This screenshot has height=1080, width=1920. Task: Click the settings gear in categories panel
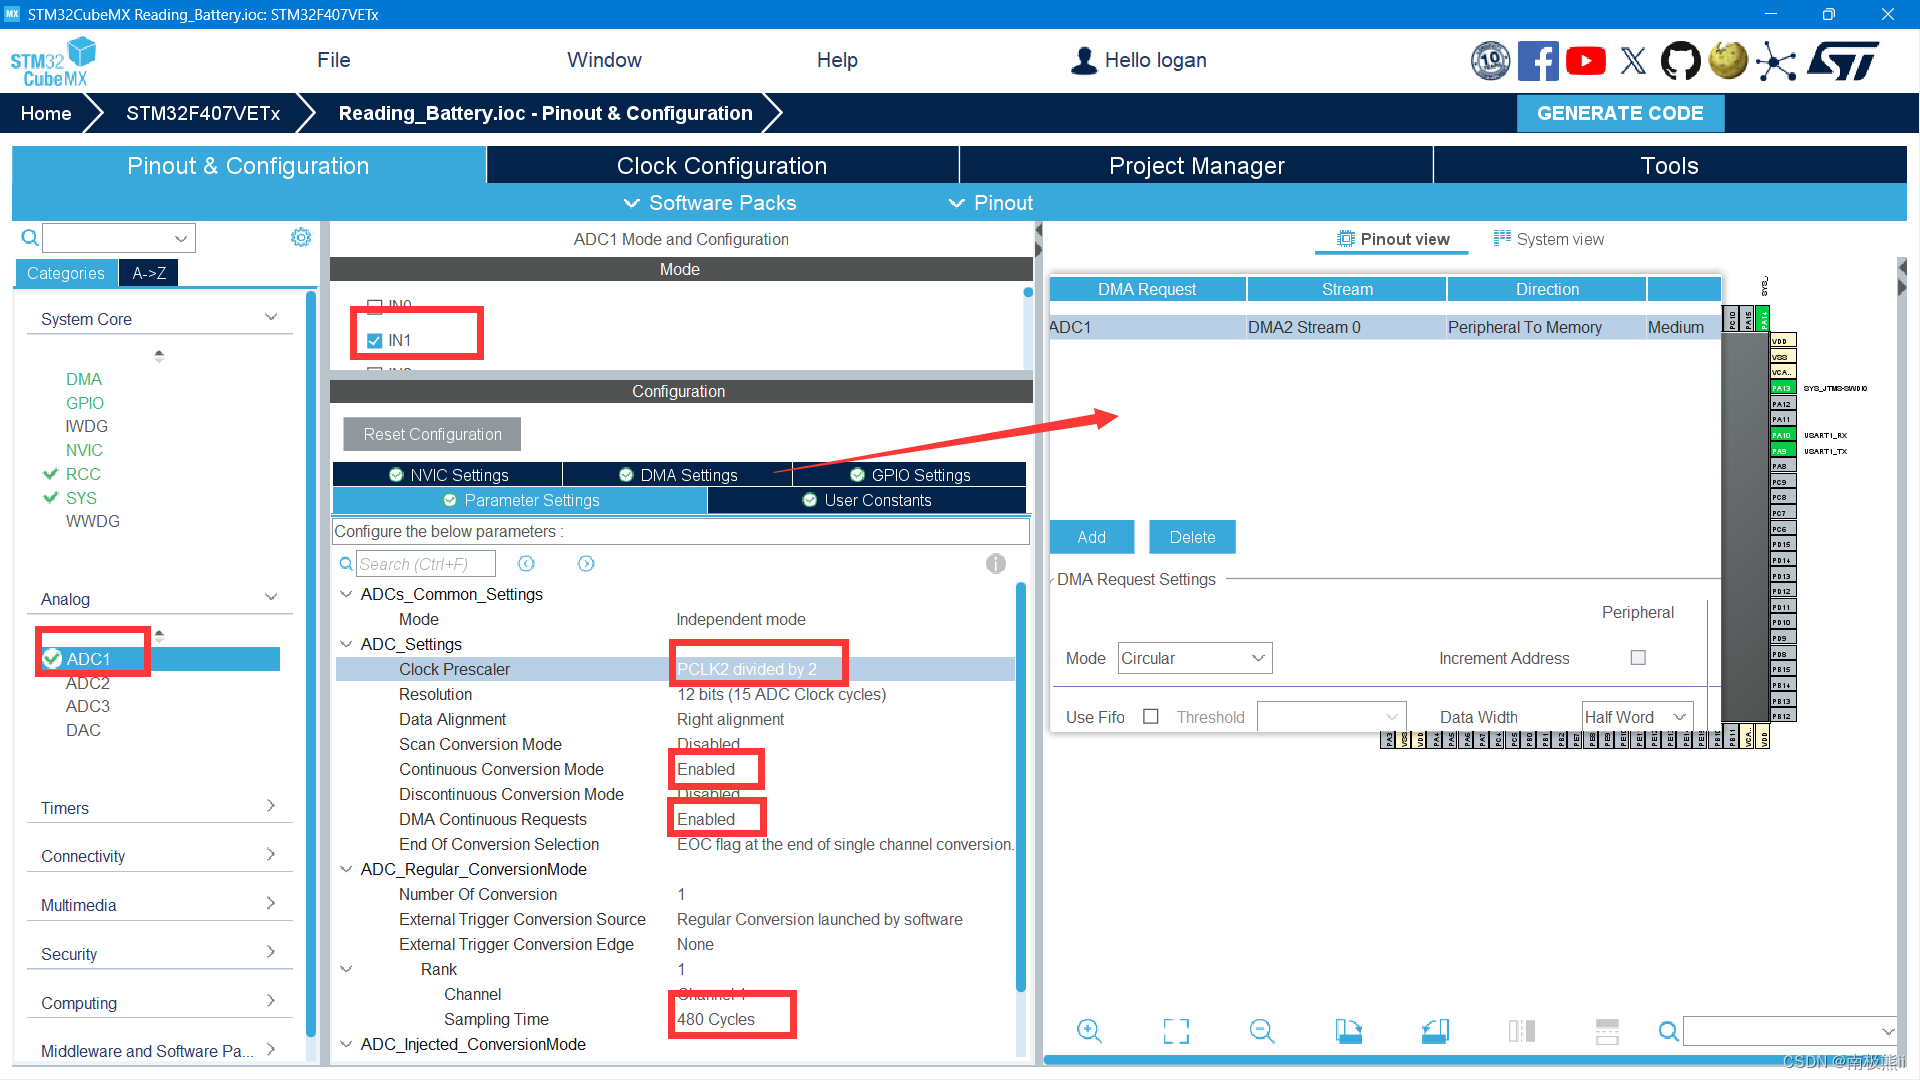pos(300,237)
